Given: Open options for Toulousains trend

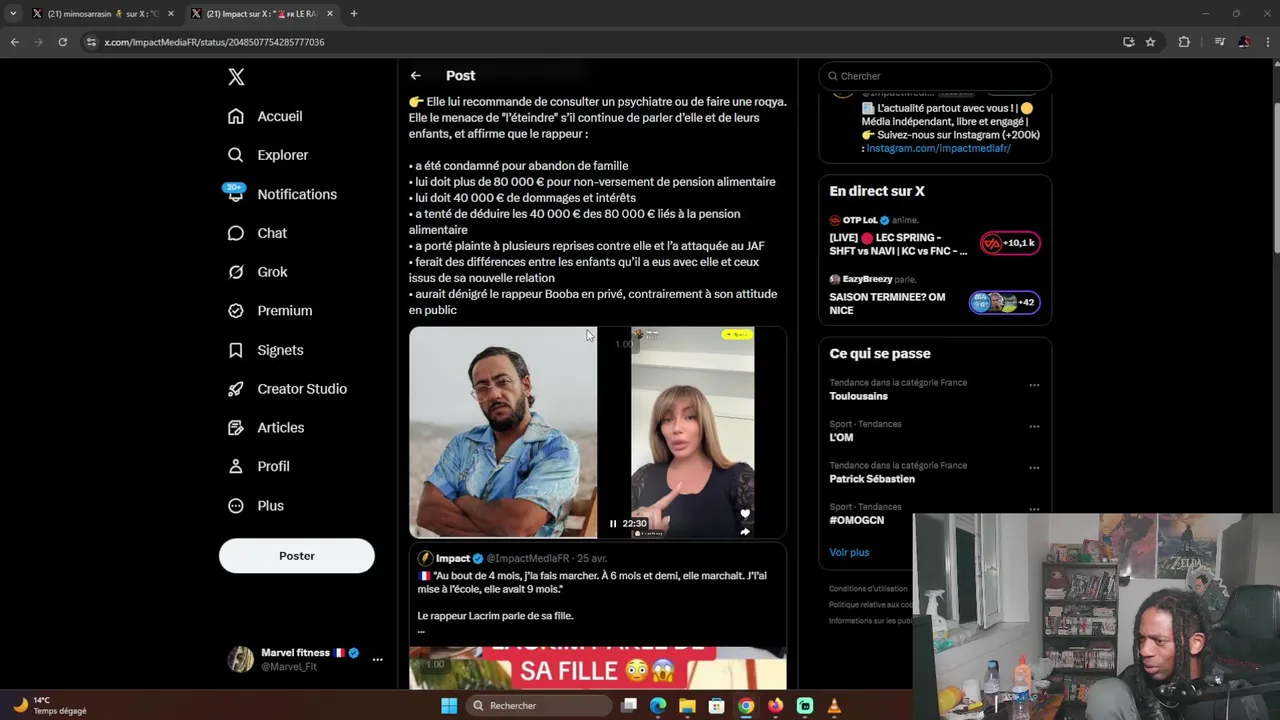Looking at the screenshot, I should (x=1034, y=385).
